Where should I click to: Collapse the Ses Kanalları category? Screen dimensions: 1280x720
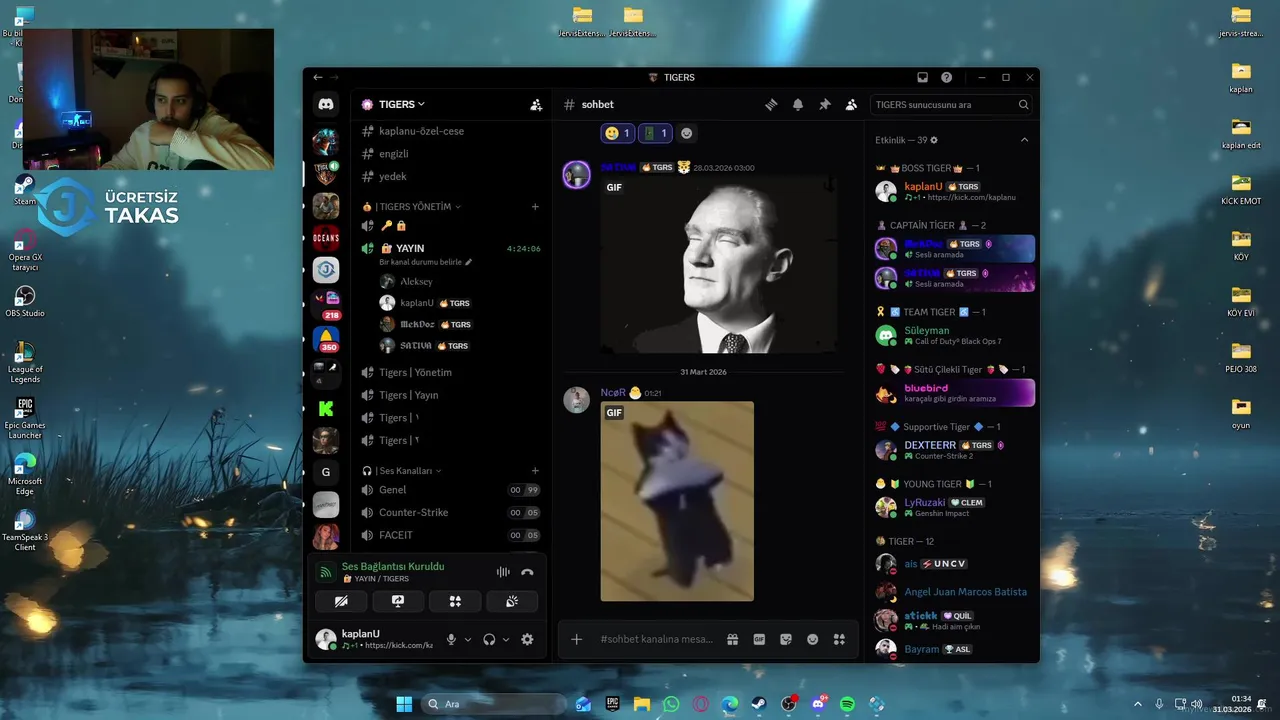[x=402, y=470]
